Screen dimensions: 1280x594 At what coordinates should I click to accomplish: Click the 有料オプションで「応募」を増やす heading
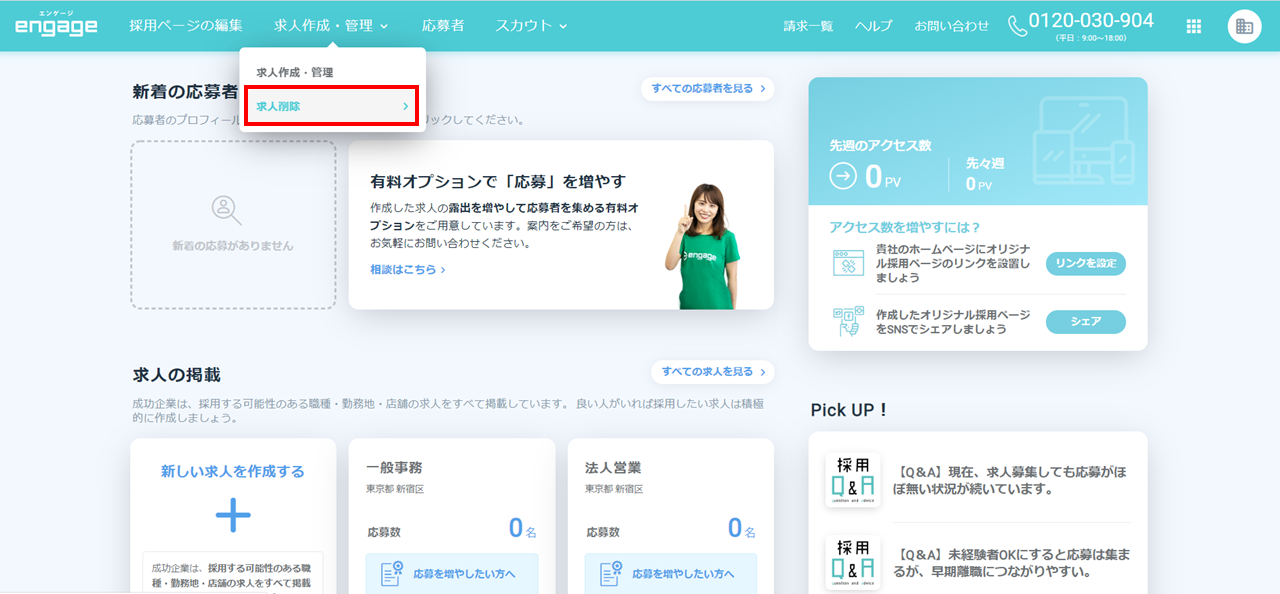click(498, 181)
